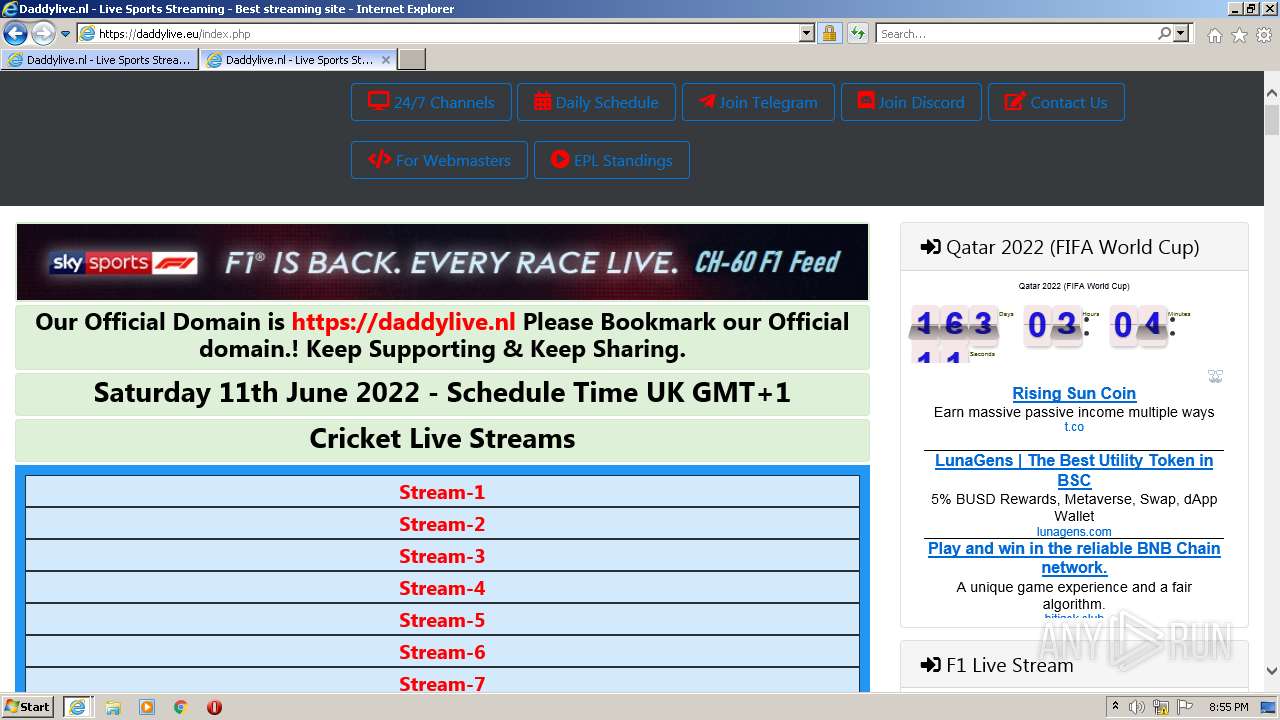The image size is (1280, 720).
Task: Click the volume speaker tray icon
Action: [x=1137, y=707]
